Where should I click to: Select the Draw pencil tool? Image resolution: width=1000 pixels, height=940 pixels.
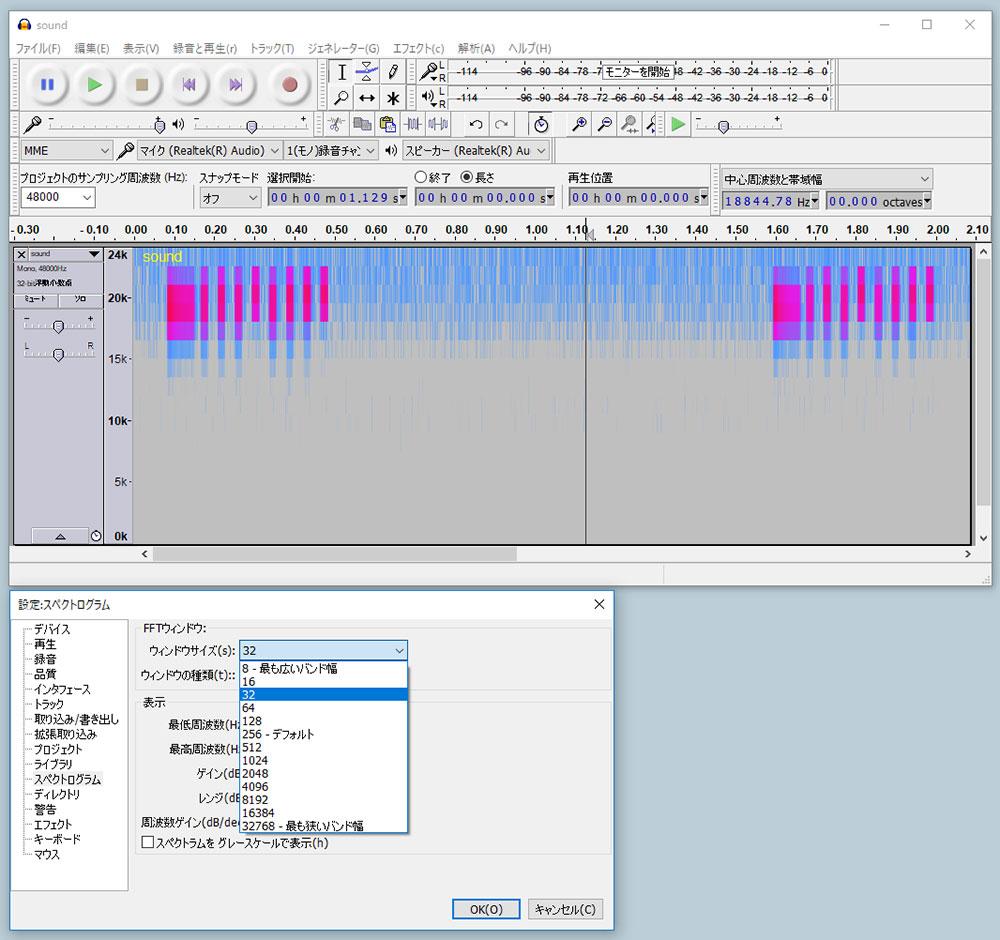393,72
